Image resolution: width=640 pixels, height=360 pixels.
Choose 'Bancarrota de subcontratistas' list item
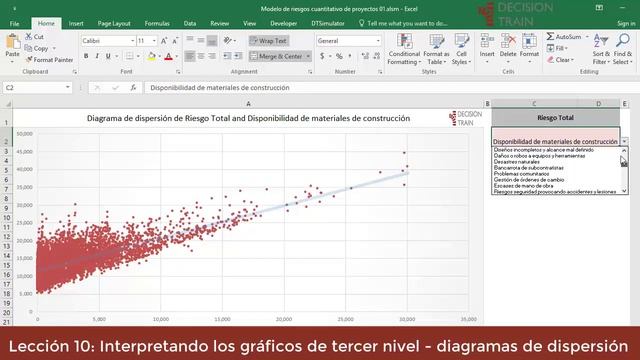[528, 168]
